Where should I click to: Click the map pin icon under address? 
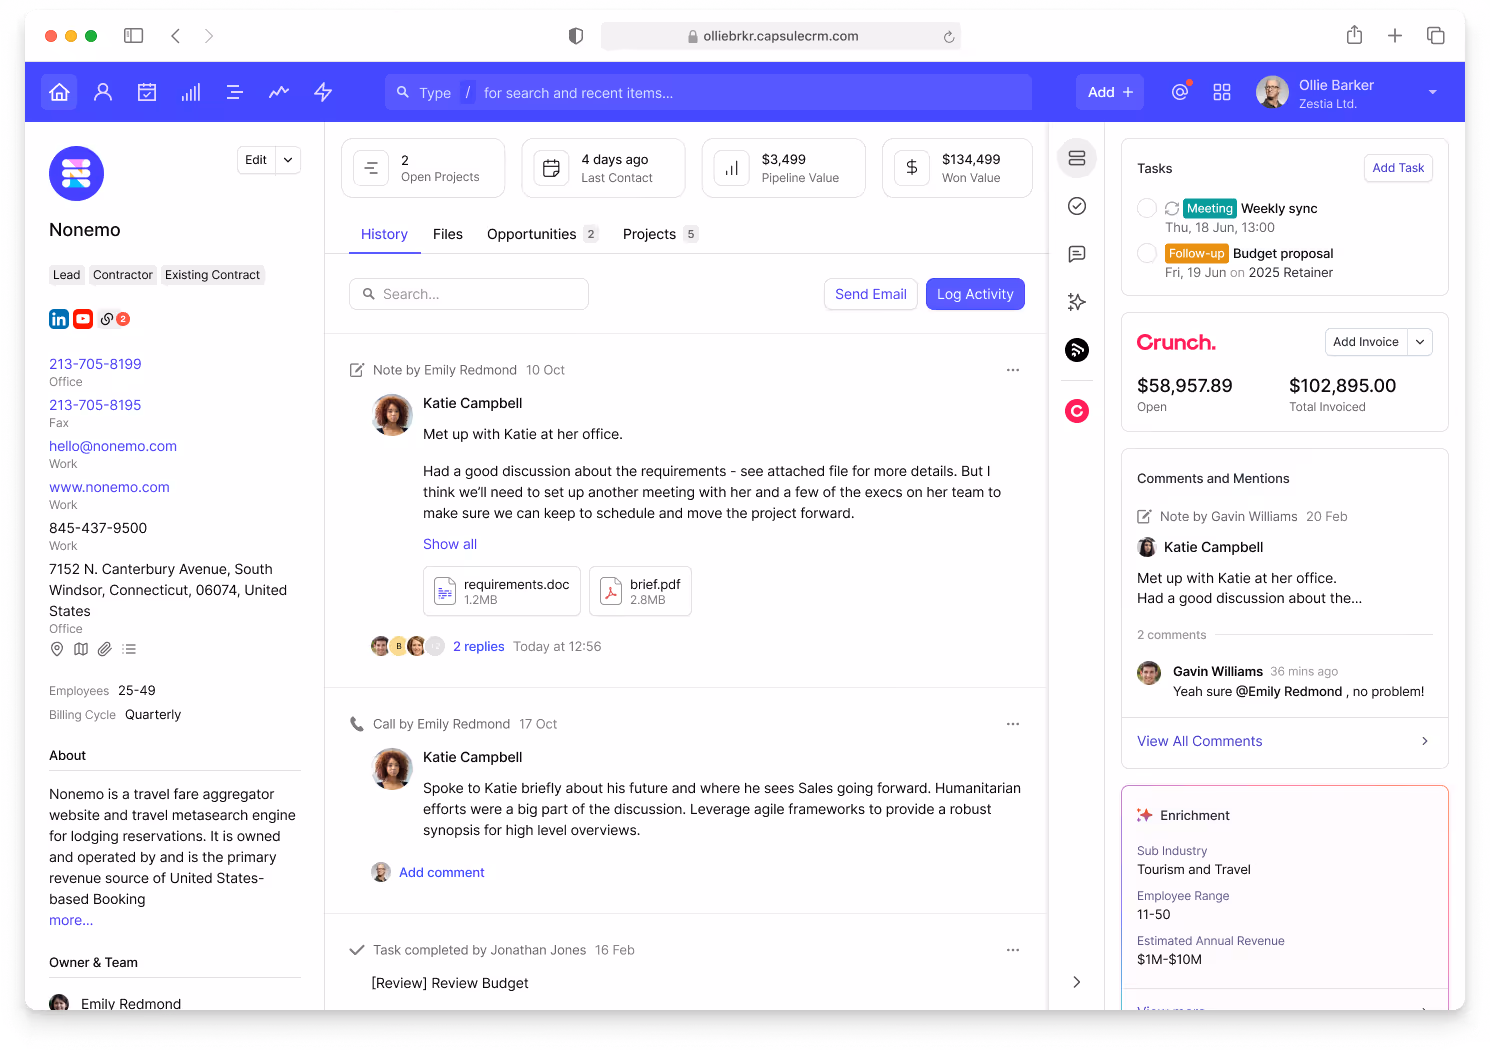[57, 649]
